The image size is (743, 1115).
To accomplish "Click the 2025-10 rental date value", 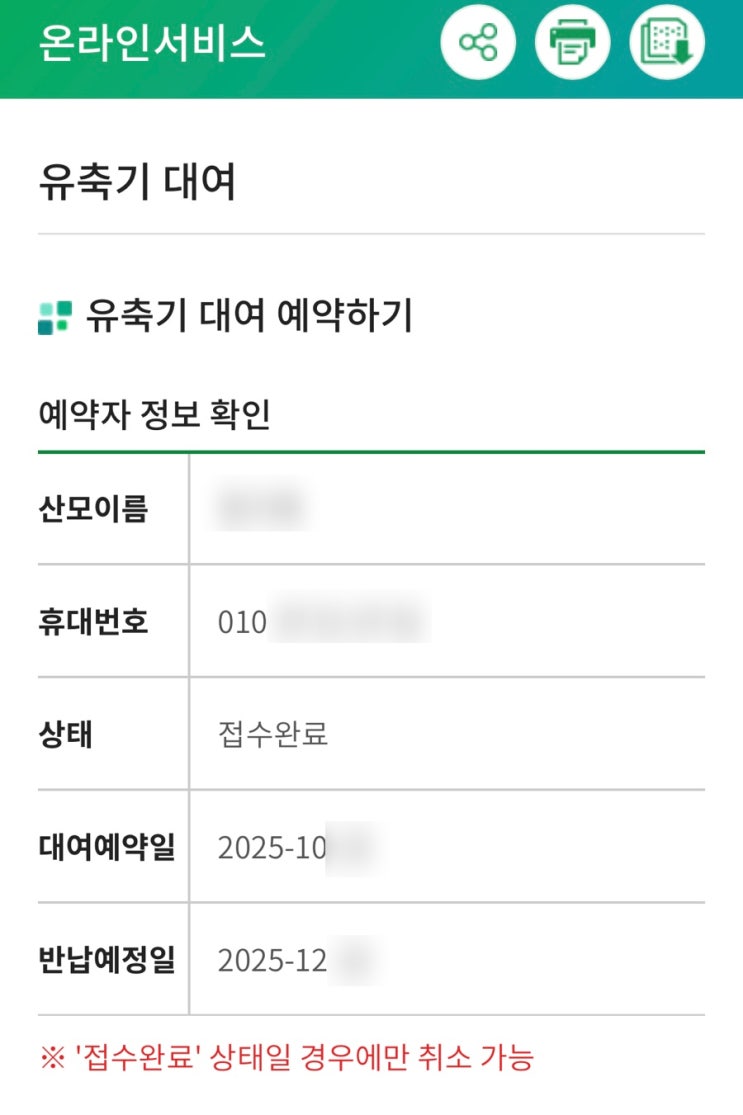I will [x=274, y=848].
